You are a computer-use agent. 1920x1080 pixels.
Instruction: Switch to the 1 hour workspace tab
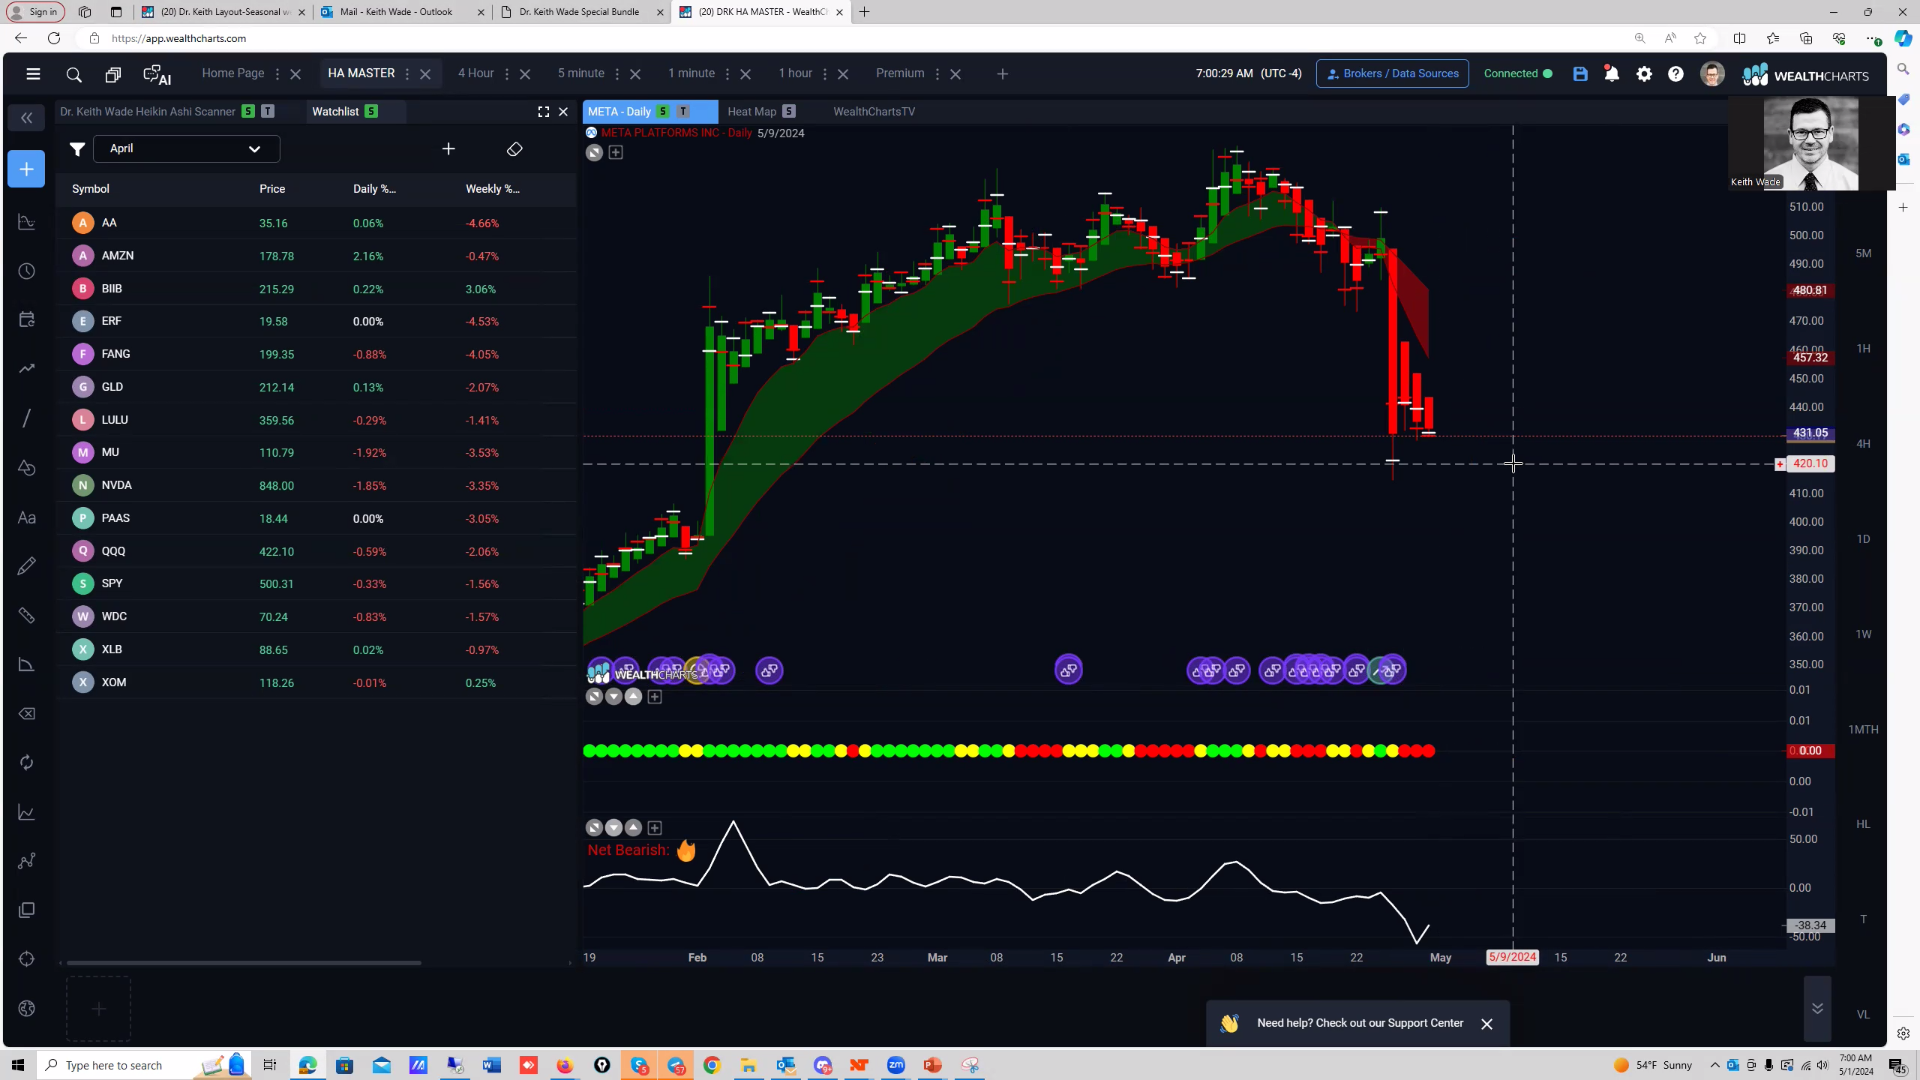tap(796, 73)
